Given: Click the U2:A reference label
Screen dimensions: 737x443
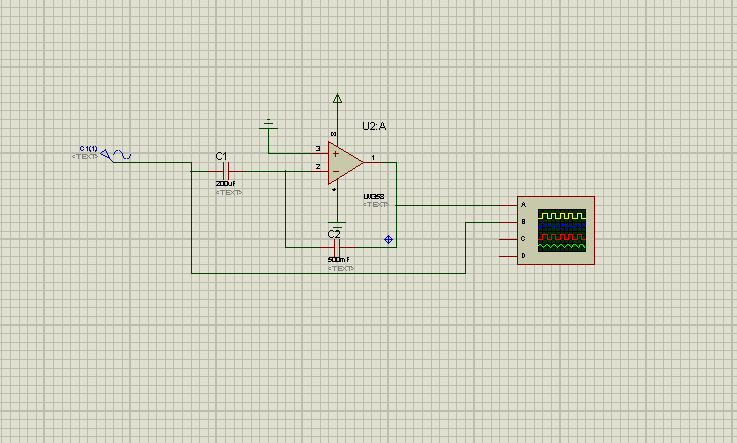Looking at the screenshot, I should 374,126.
